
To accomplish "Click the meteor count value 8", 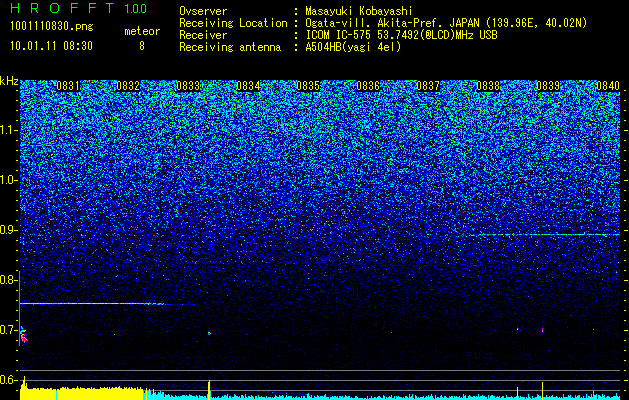I will click(142, 46).
